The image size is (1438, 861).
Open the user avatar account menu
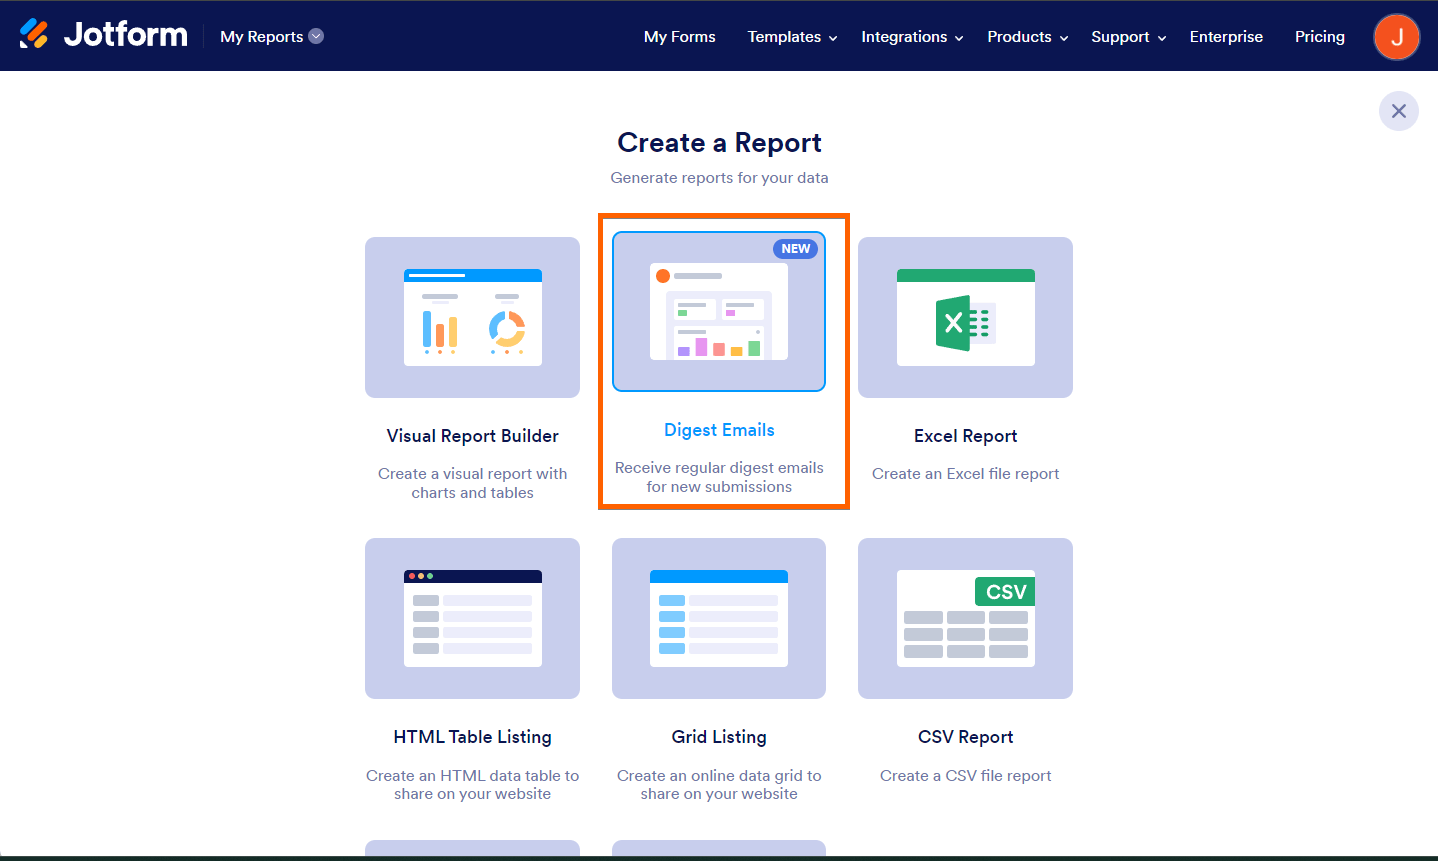(x=1397, y=37)
